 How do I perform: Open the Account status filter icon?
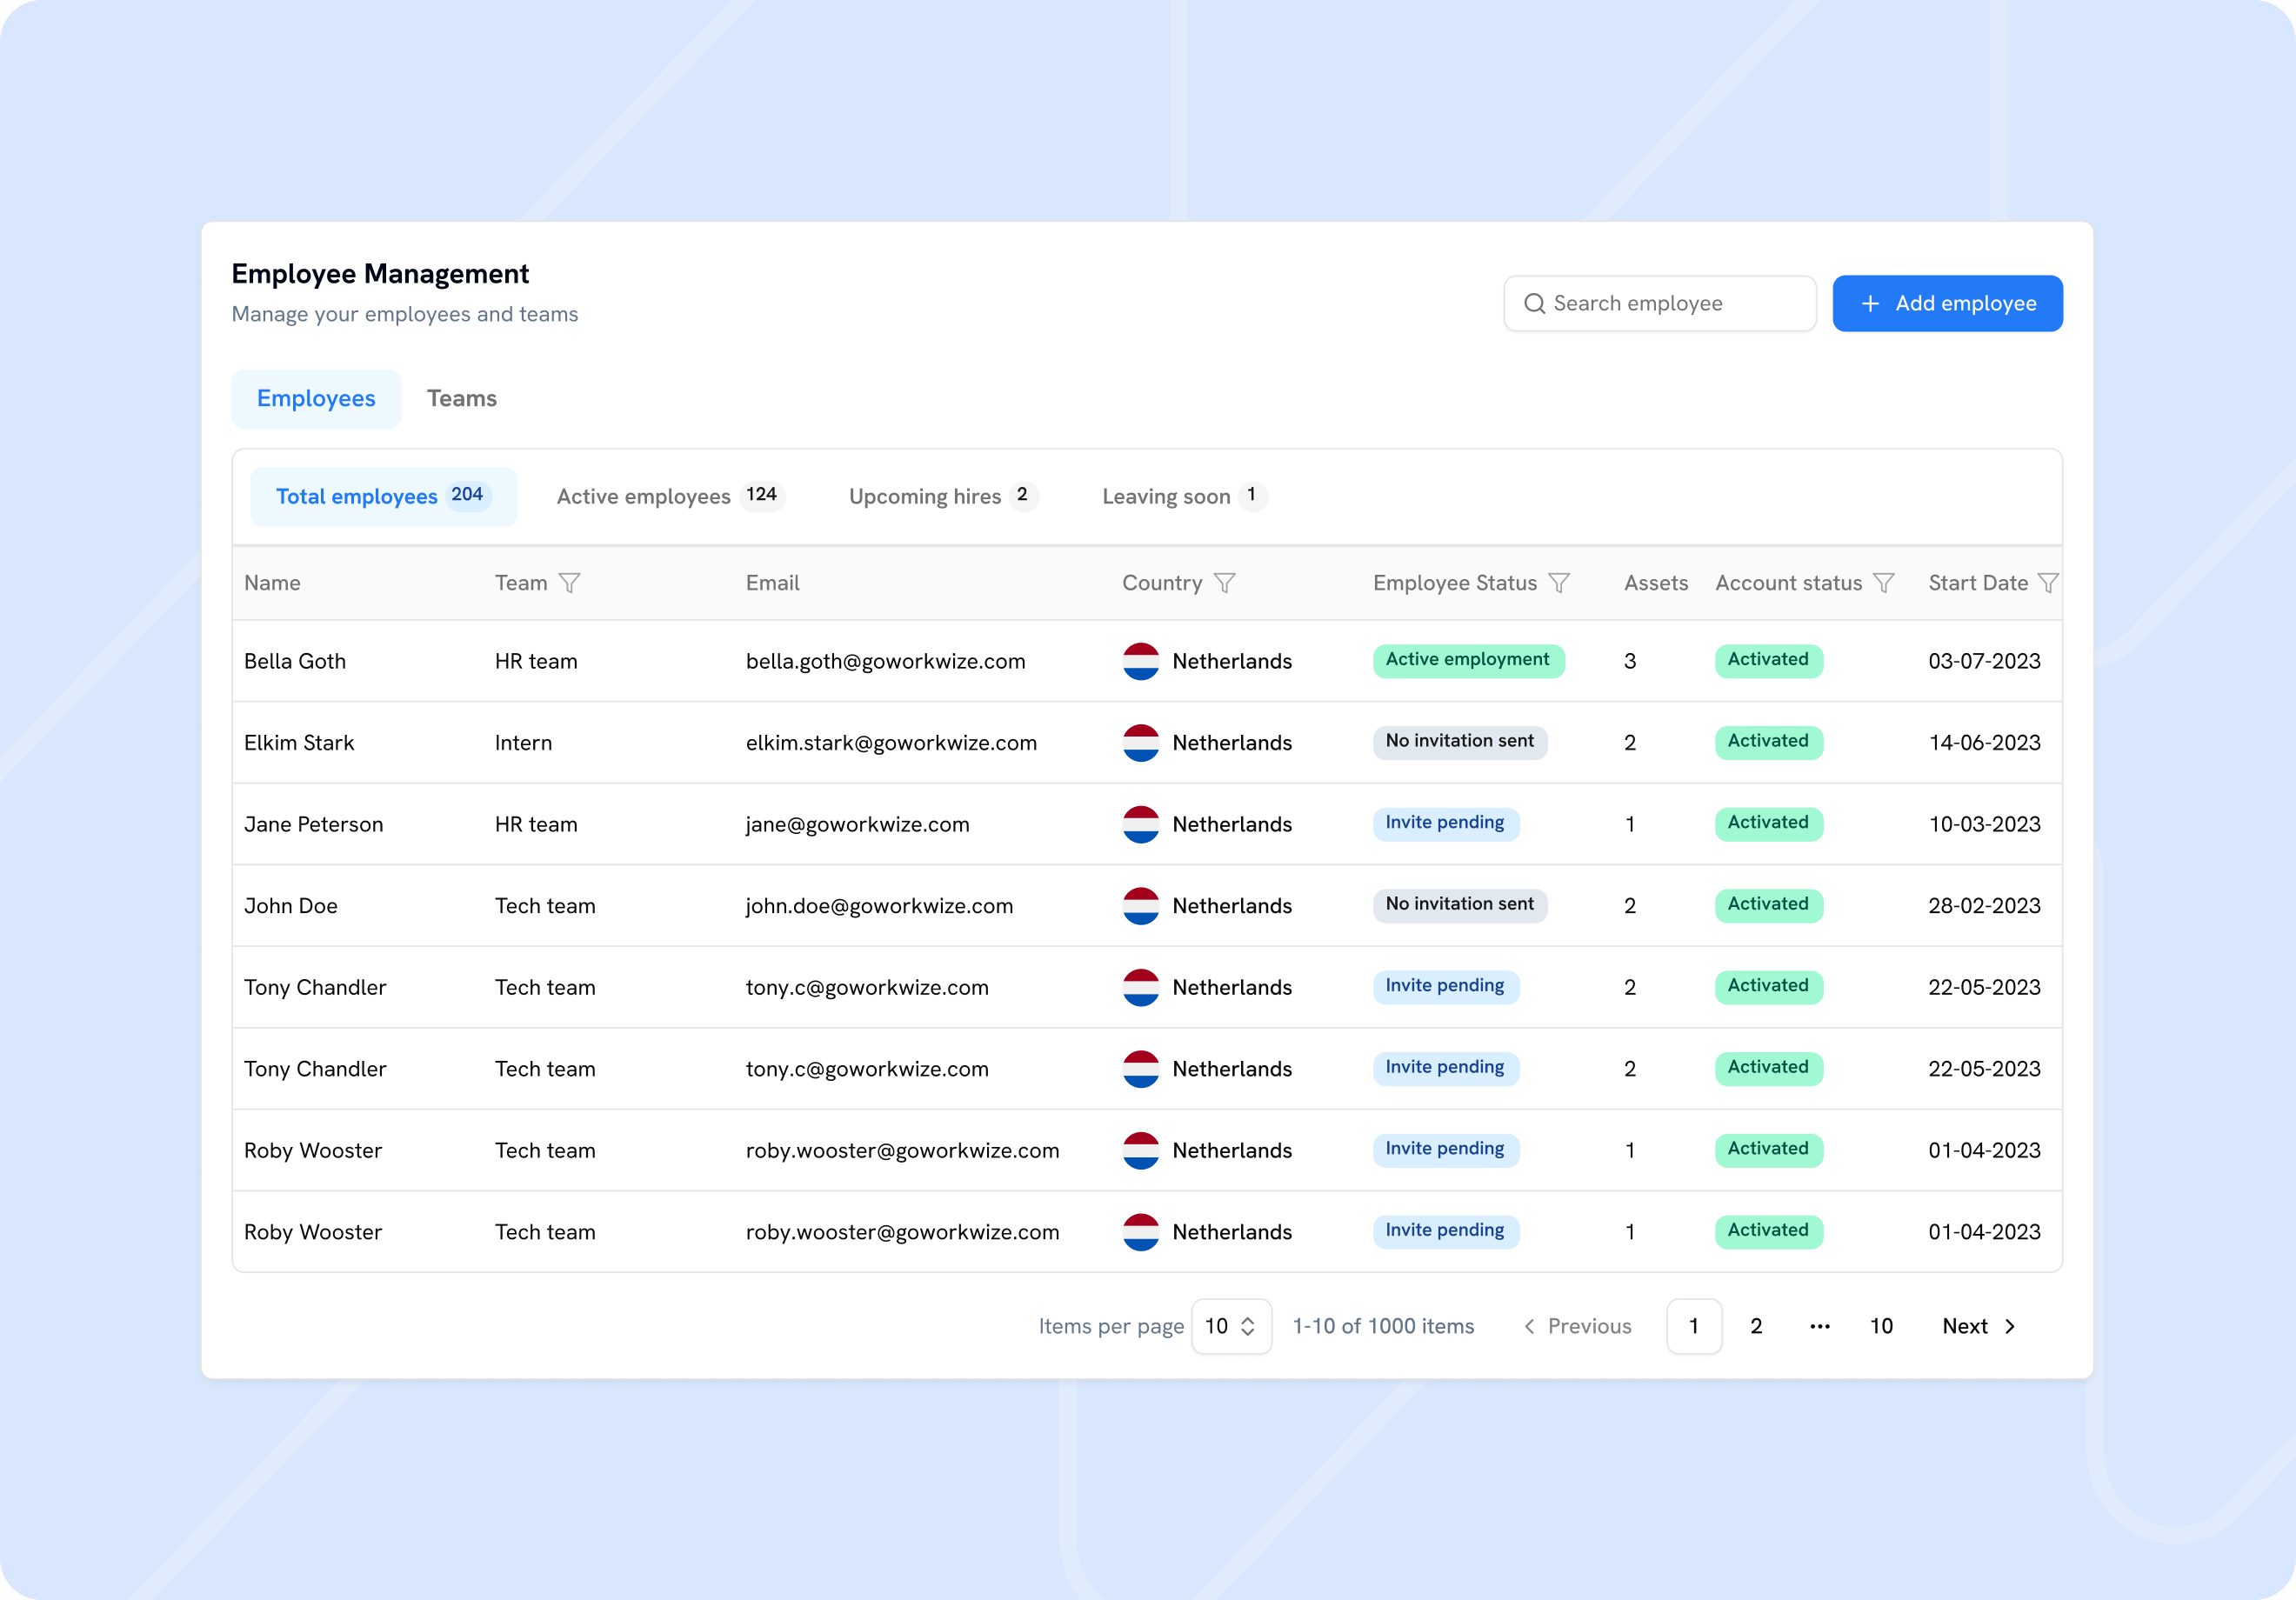[x=1883, y=583]
